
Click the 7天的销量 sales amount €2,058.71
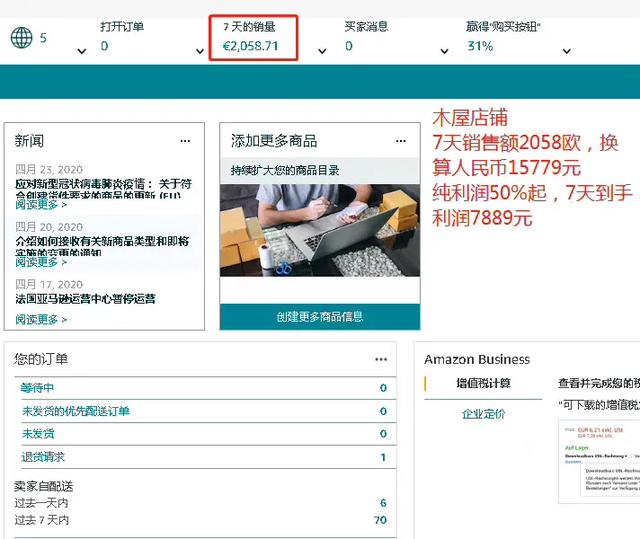[250, 46]
